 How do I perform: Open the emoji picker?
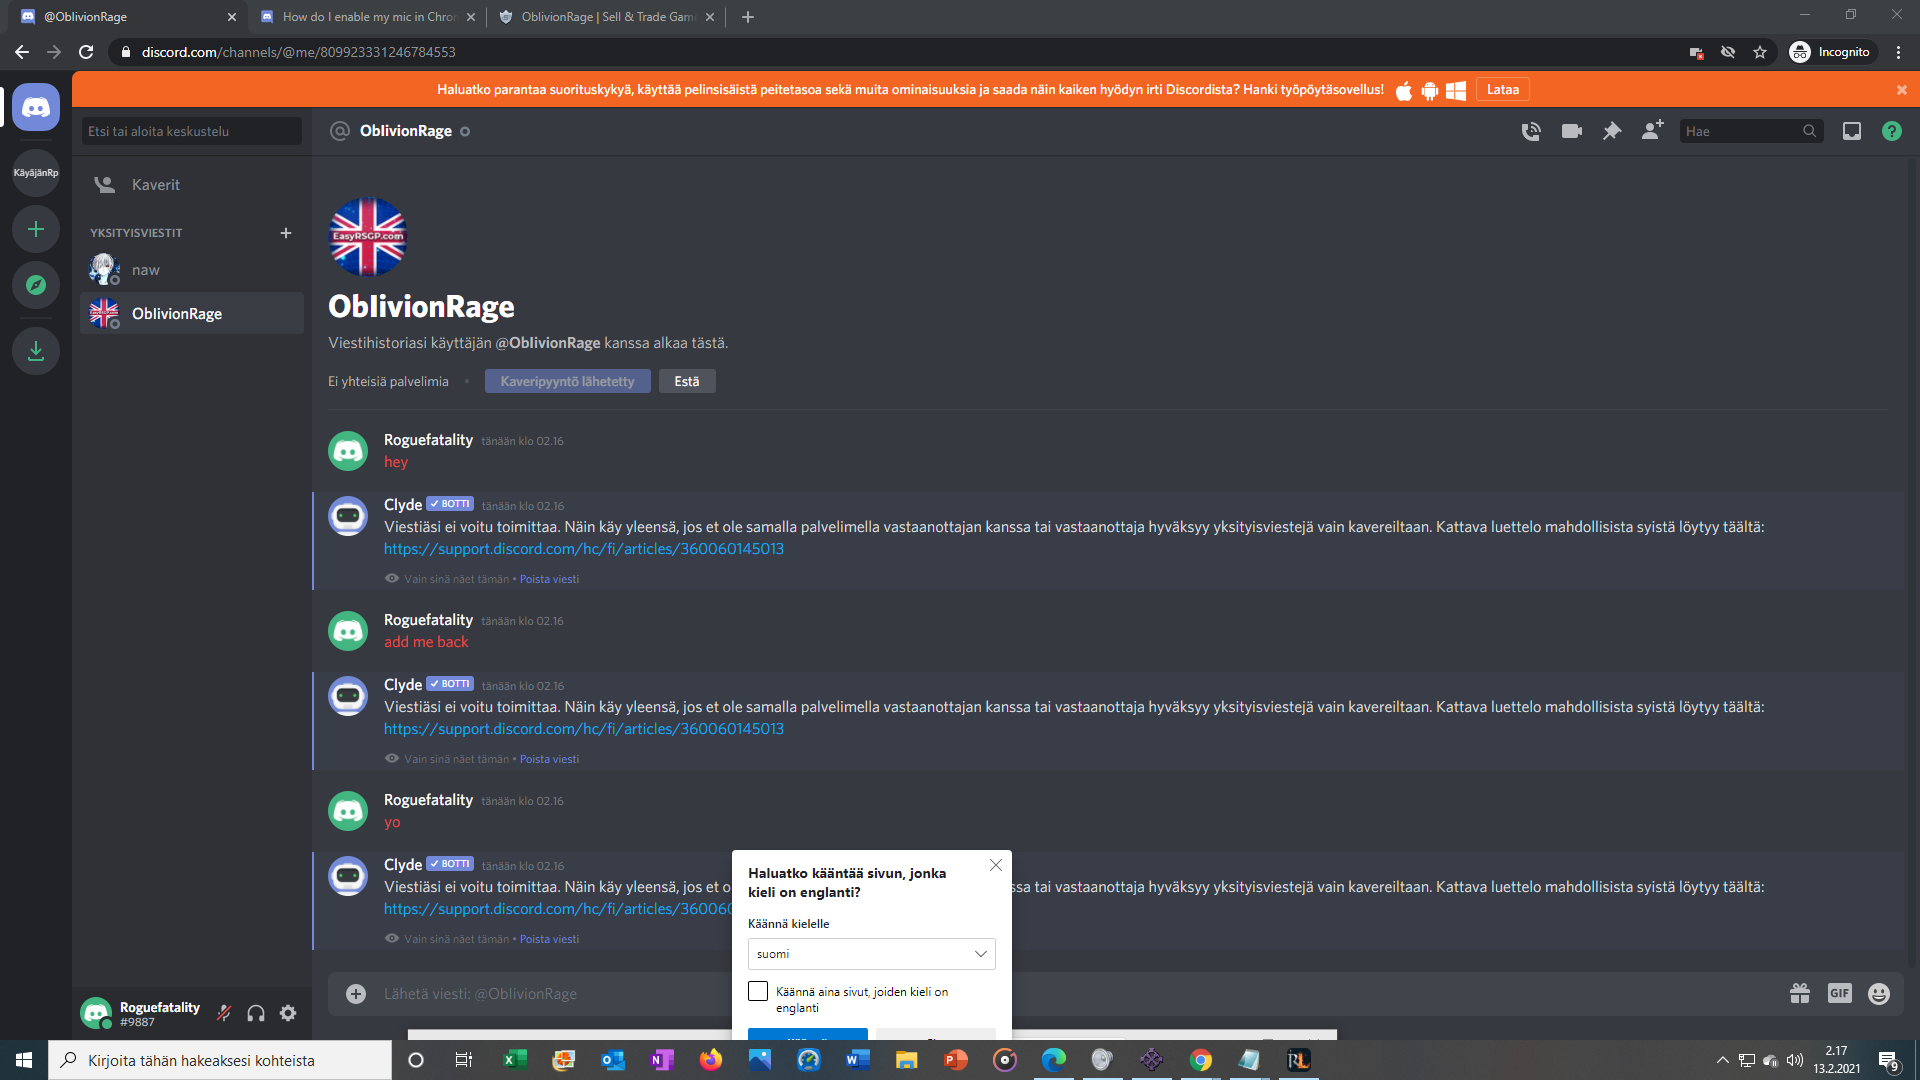click(1879, 993)
